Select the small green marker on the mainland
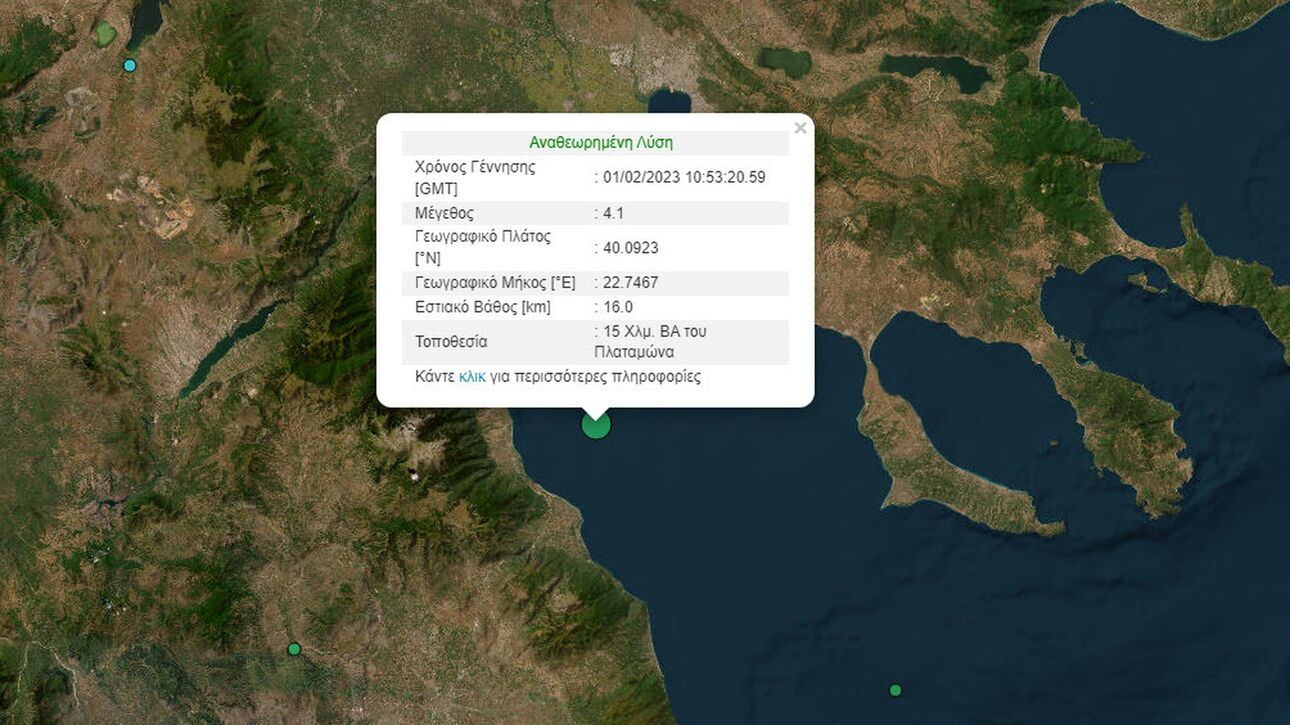The image size is (1290, 725). [294, 649]
